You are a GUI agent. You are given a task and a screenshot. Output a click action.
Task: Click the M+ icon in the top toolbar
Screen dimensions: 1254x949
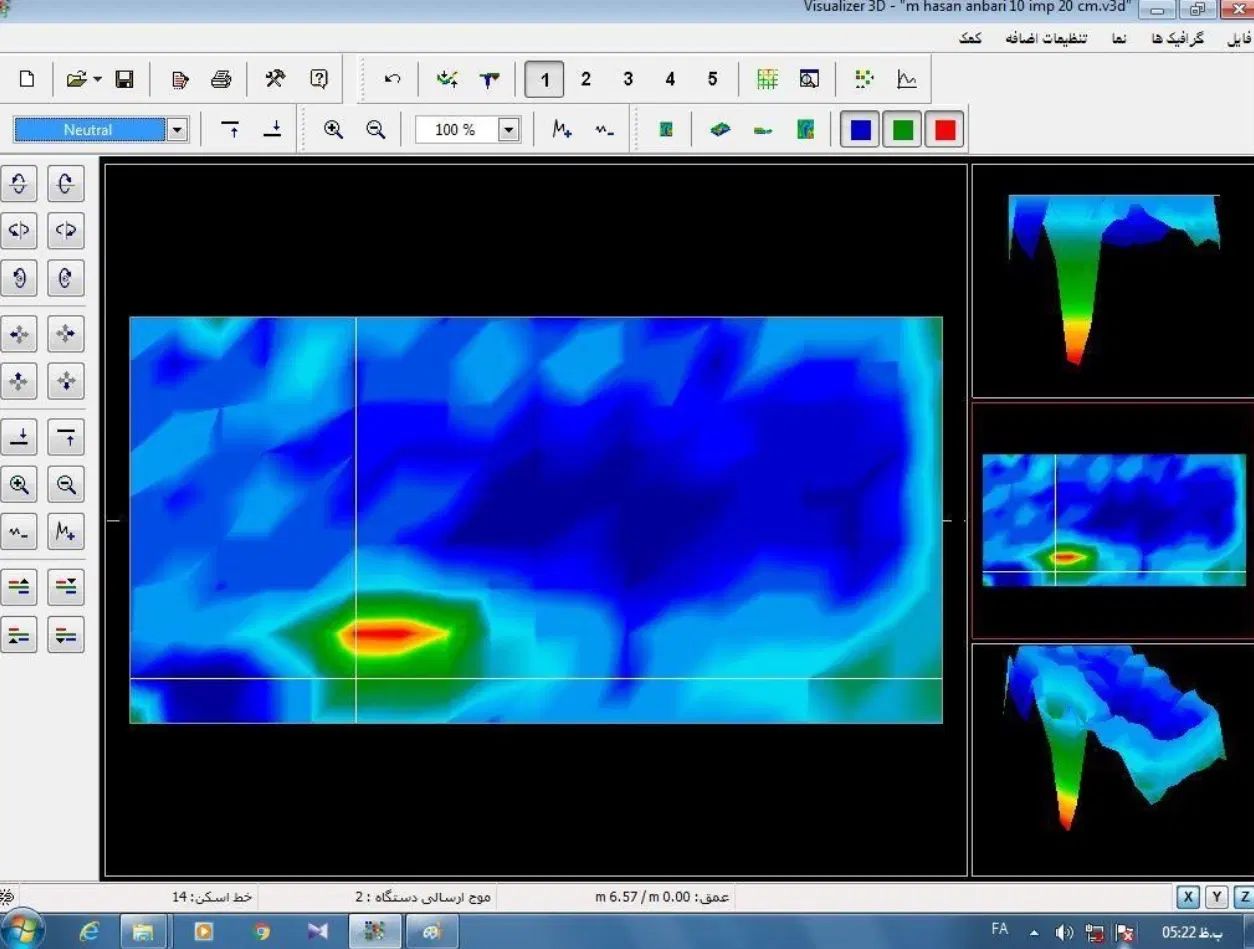(x=562, y=130)
